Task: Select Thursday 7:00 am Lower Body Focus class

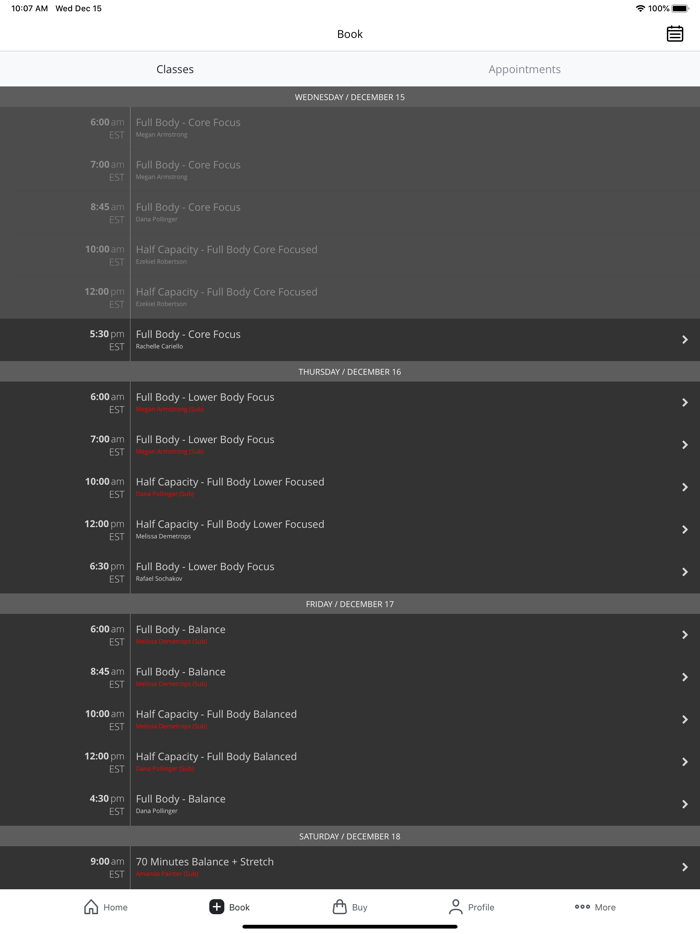Action: [205, 440]
